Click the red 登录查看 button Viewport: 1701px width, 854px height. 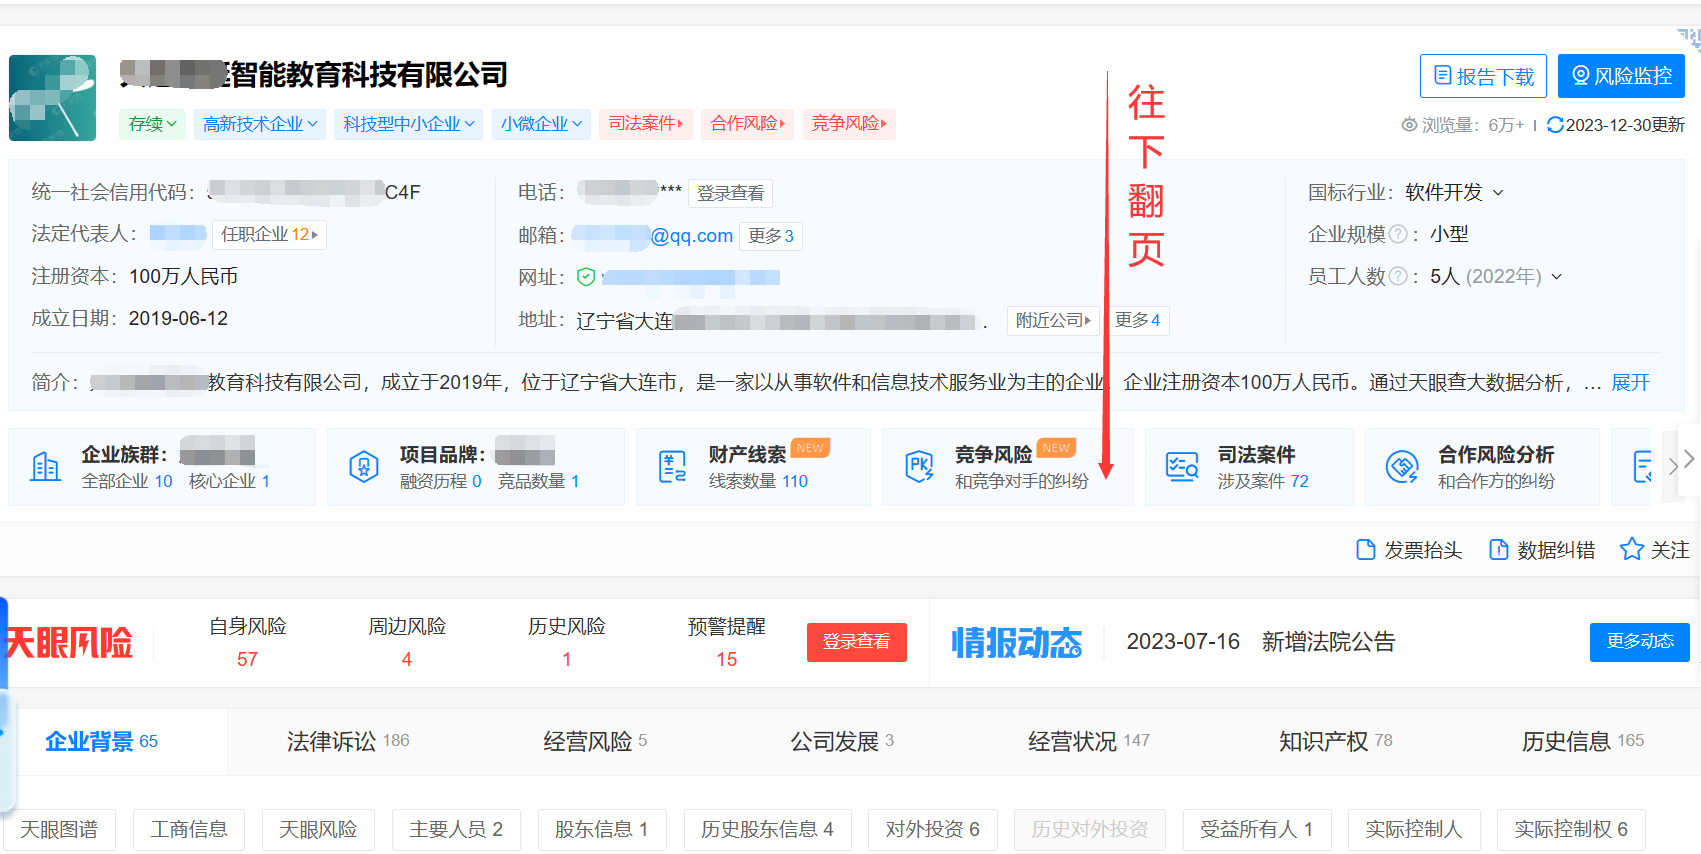(x=857, y=642)
